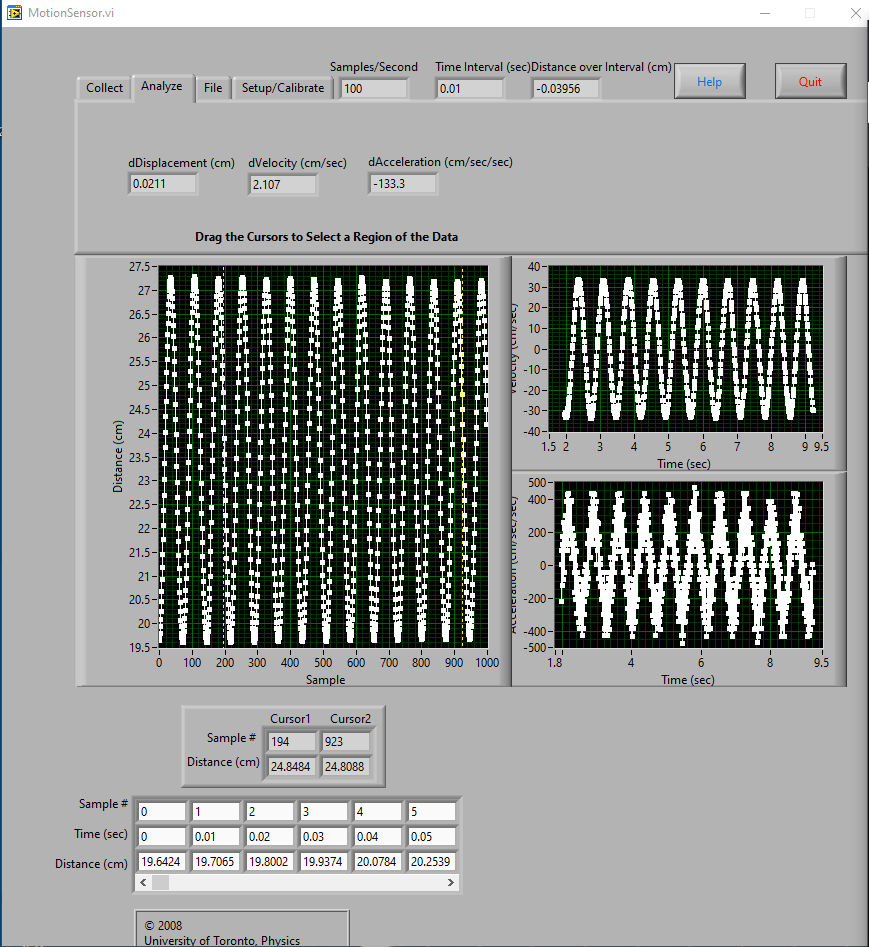Click Time cell showing 0.05

[432, 836]
